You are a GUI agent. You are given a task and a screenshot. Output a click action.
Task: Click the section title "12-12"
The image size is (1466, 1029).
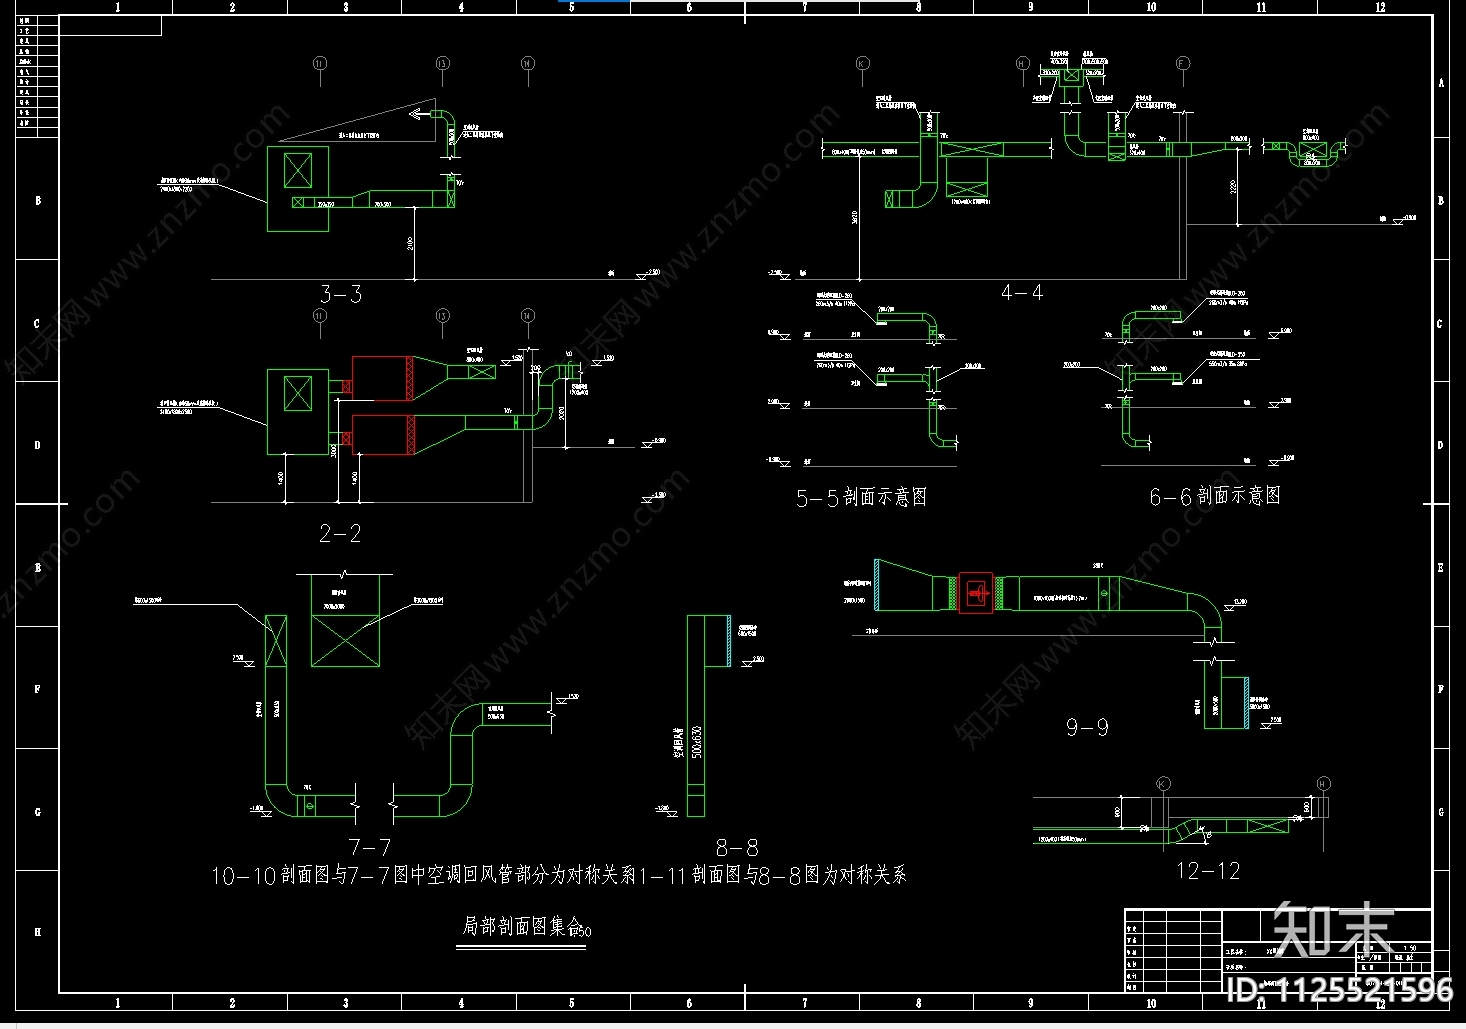pyautogui.click(x=1208, y=871)
